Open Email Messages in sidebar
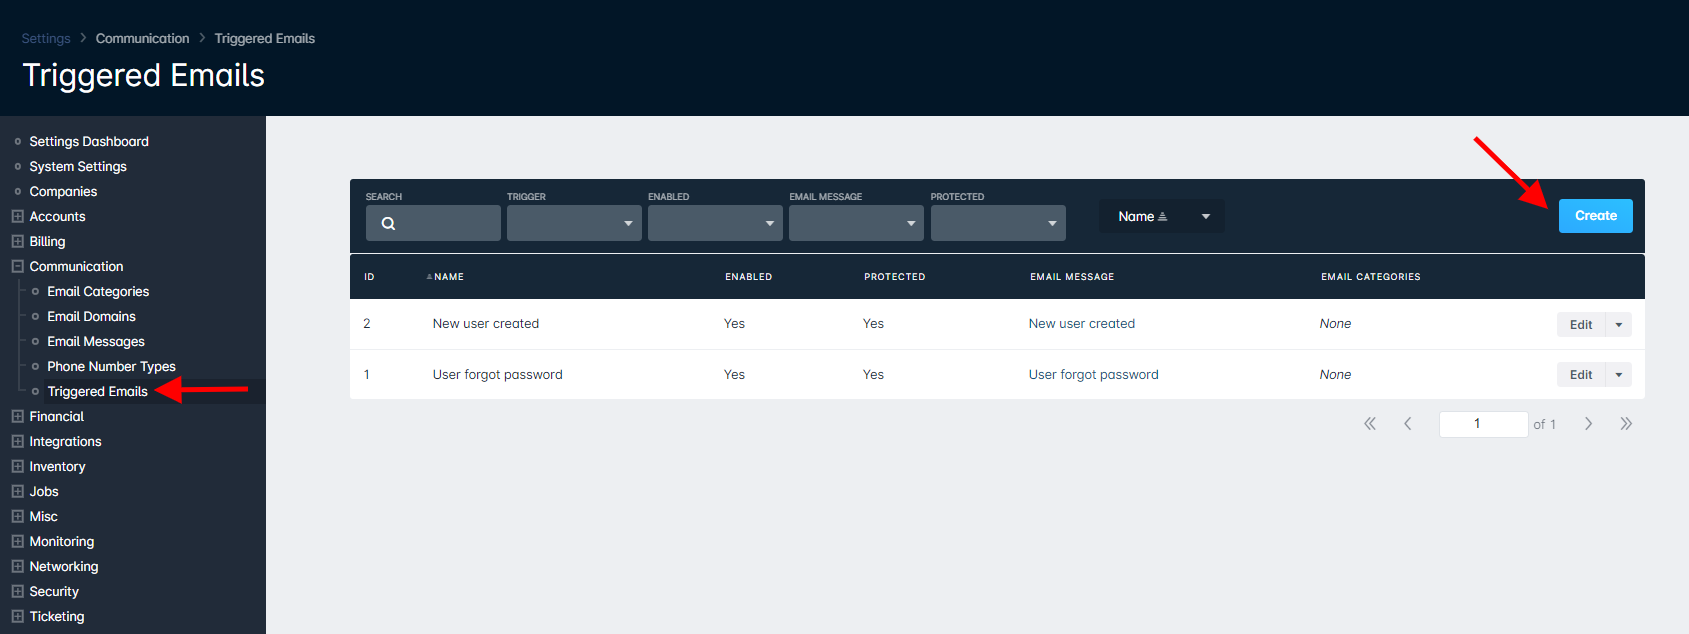The height and width of the screenshot is (634, 1689). click(x=96, y=342)
